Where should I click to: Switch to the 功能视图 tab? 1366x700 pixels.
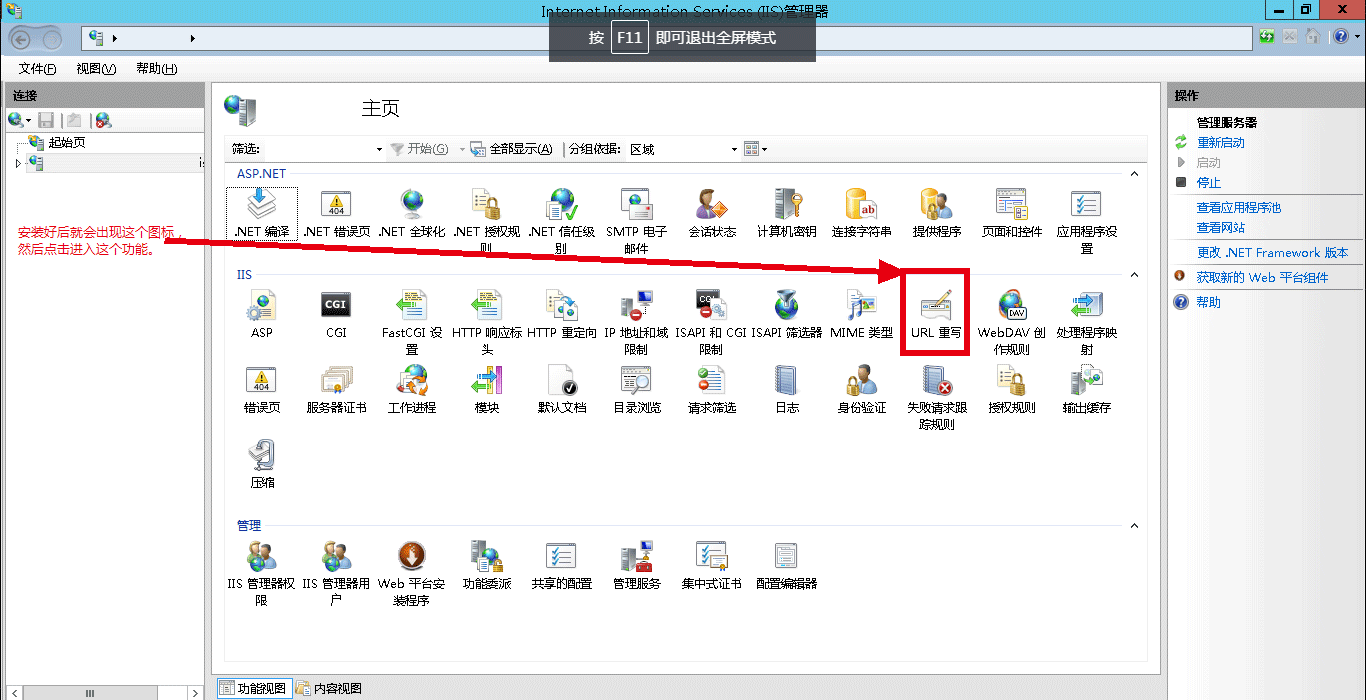[254, 688]
